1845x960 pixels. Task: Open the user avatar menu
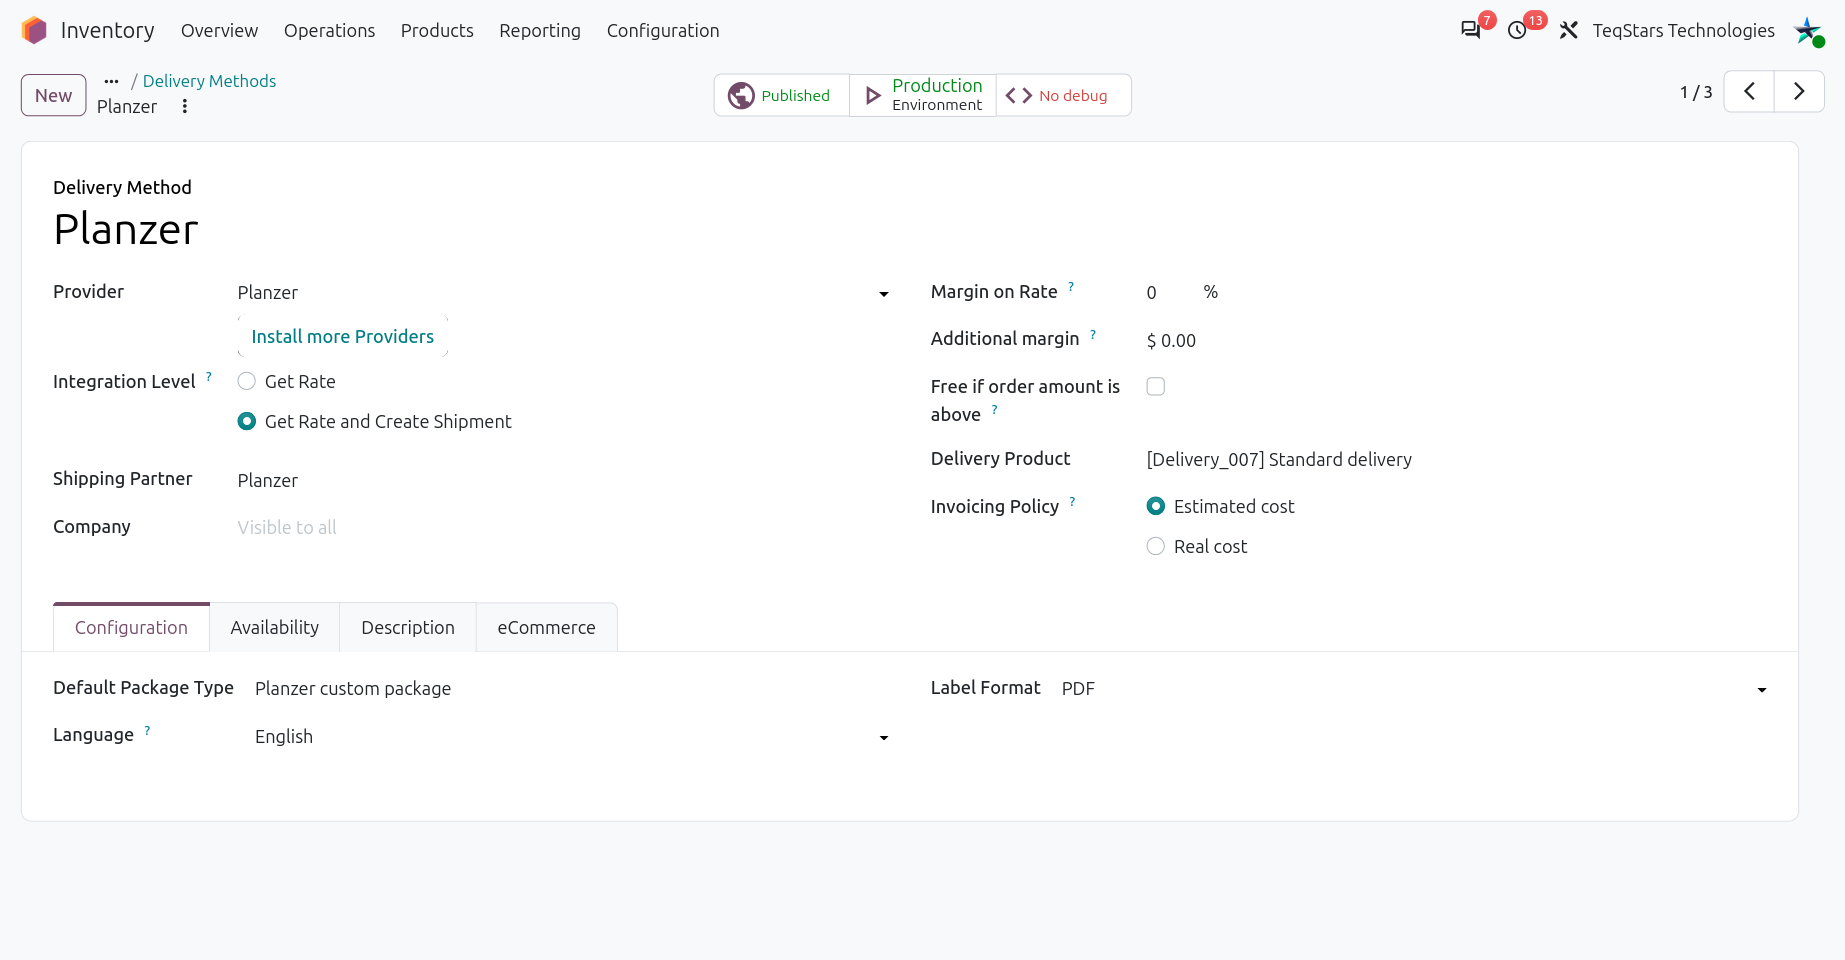pos(1808,30)
